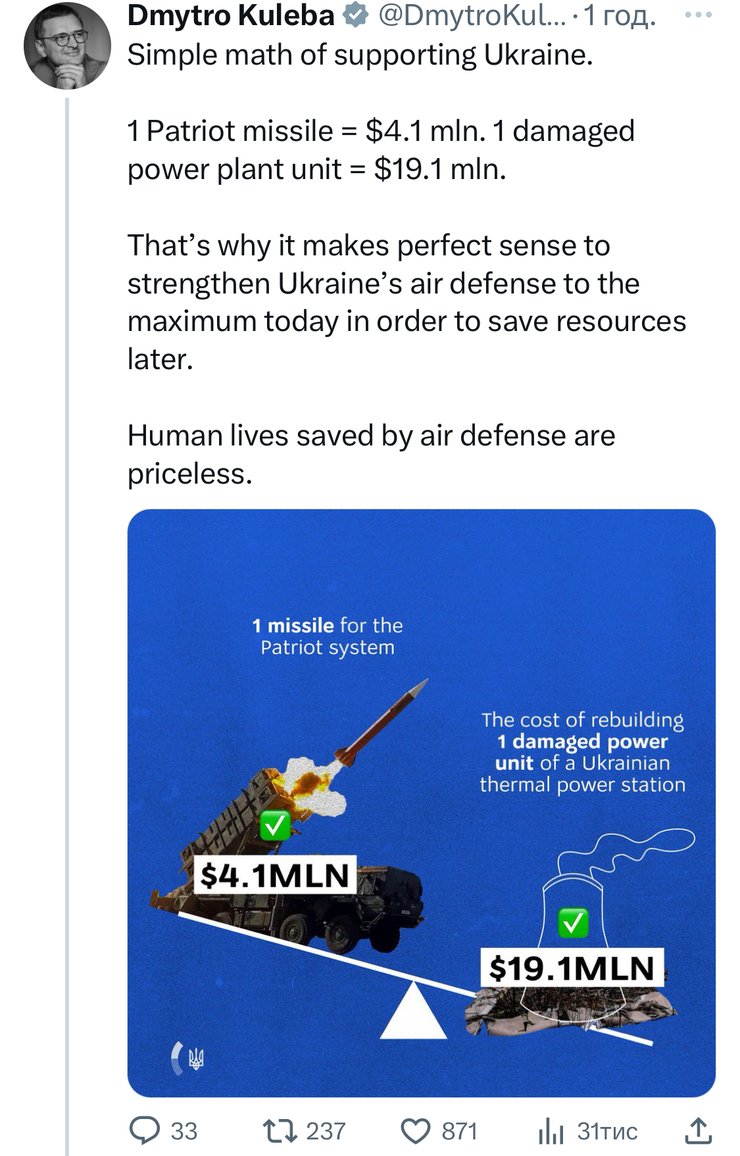The image size is (740, 1156).
Task: Retweet this post via retweet icon
Action: (273, 1131)
